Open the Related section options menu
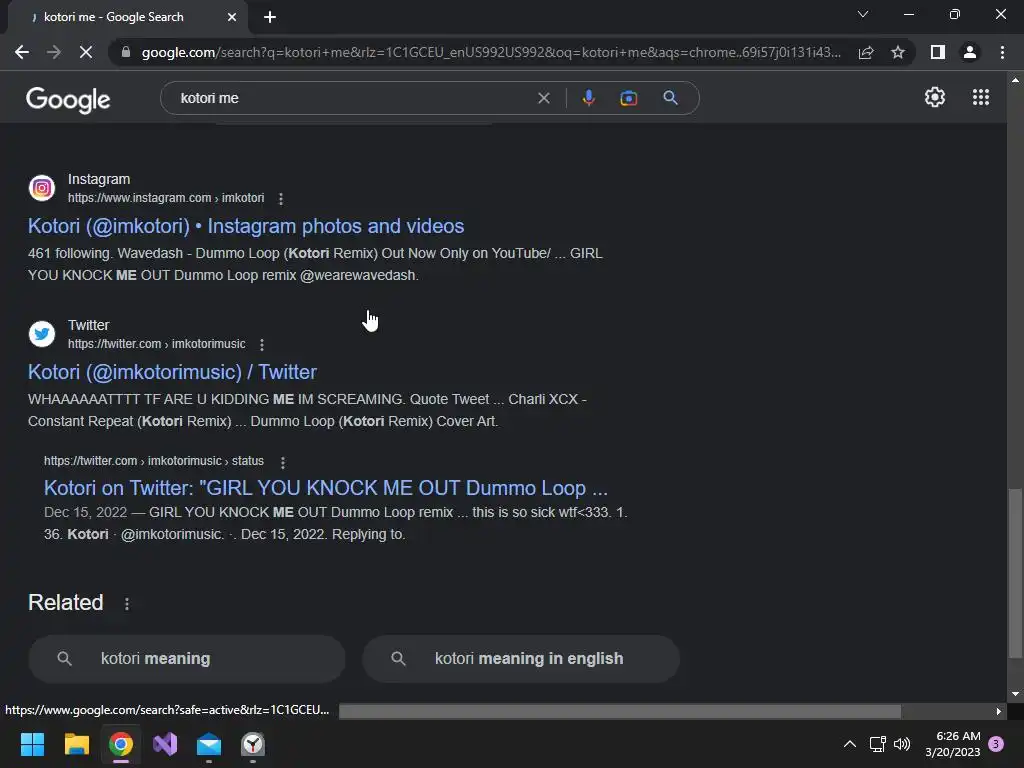 pyautogui.click(x=127, y=604)
